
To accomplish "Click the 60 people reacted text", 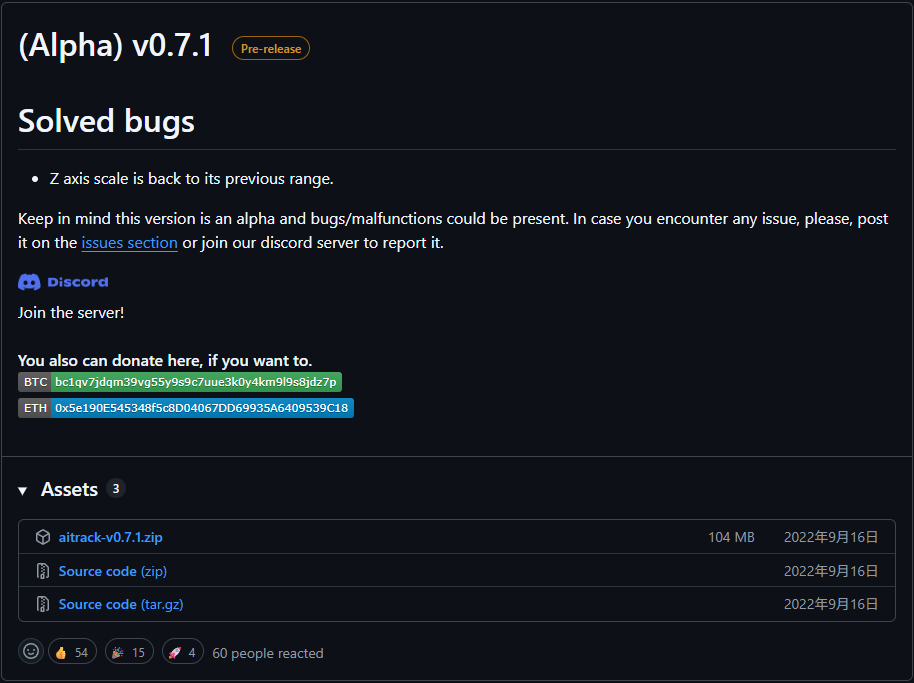I will pyautogui.click(x=268, y=652).
